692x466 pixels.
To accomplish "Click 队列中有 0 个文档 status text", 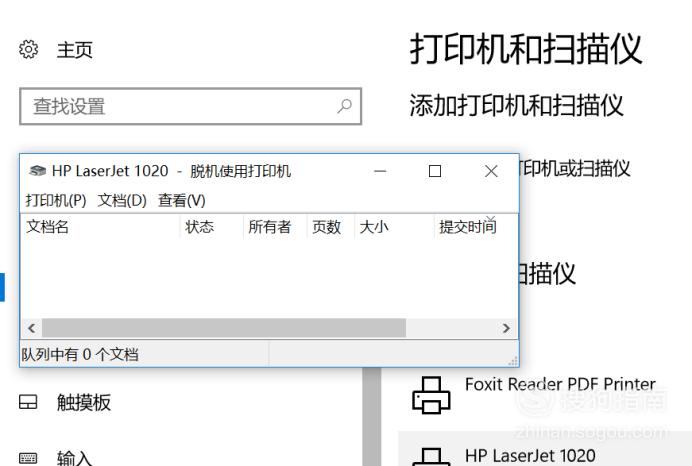I will tap(80, 354).
